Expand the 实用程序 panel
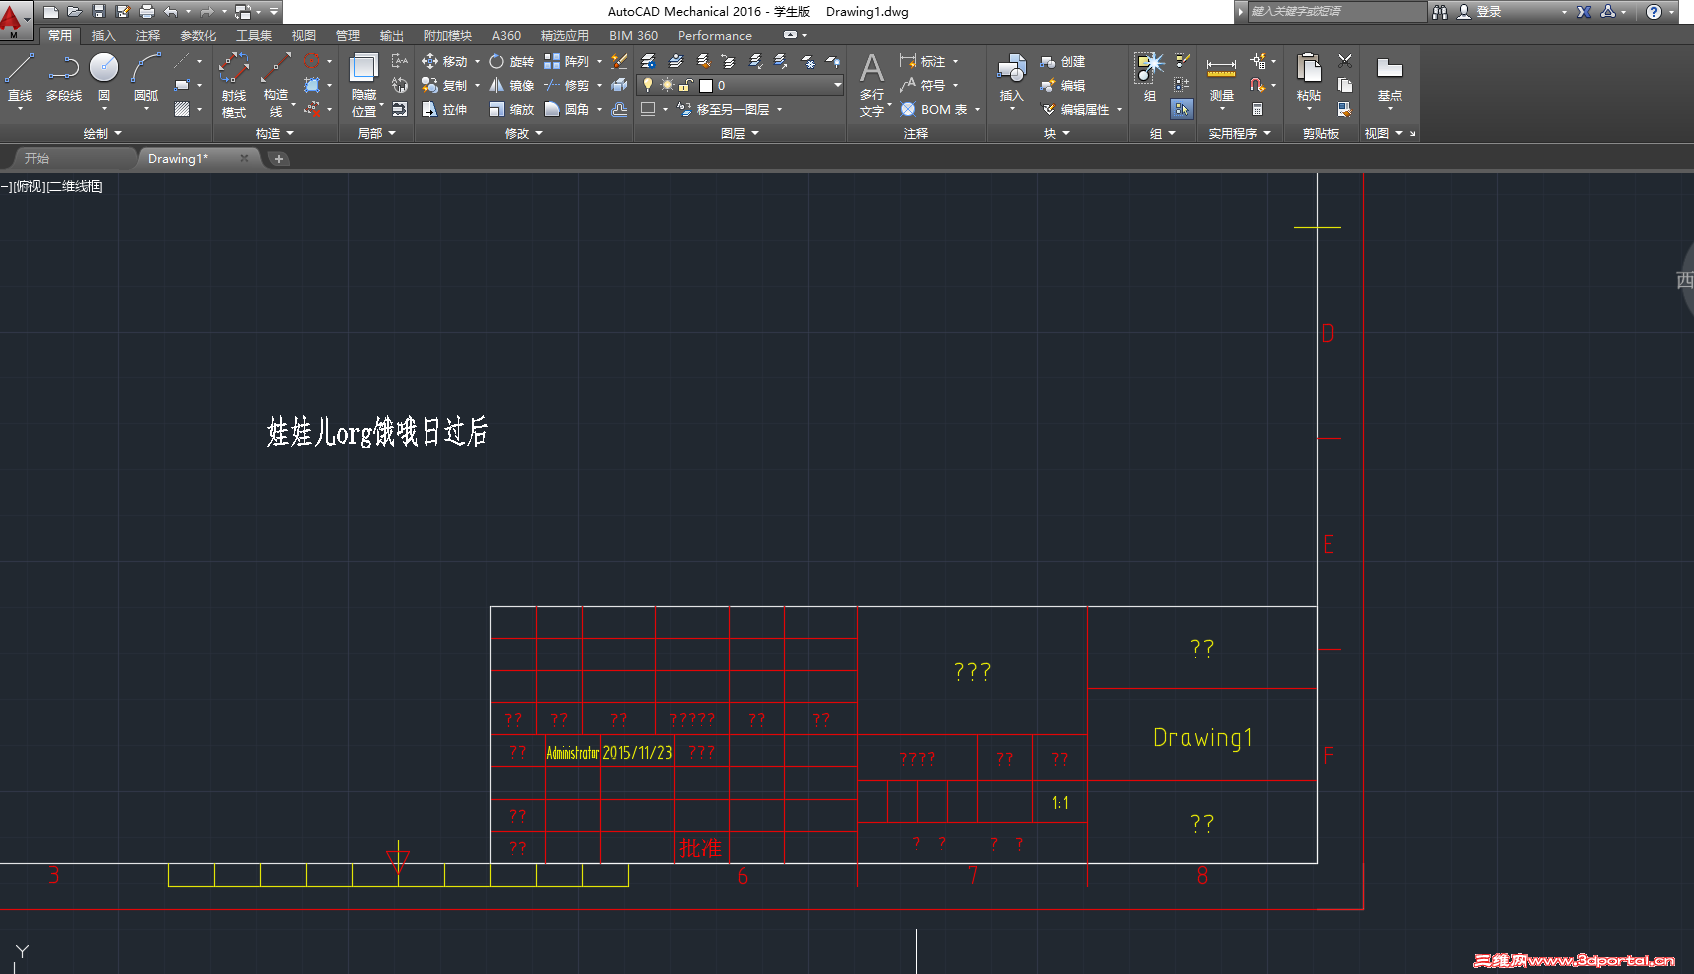1694x974 pixels. point(1240,133)
